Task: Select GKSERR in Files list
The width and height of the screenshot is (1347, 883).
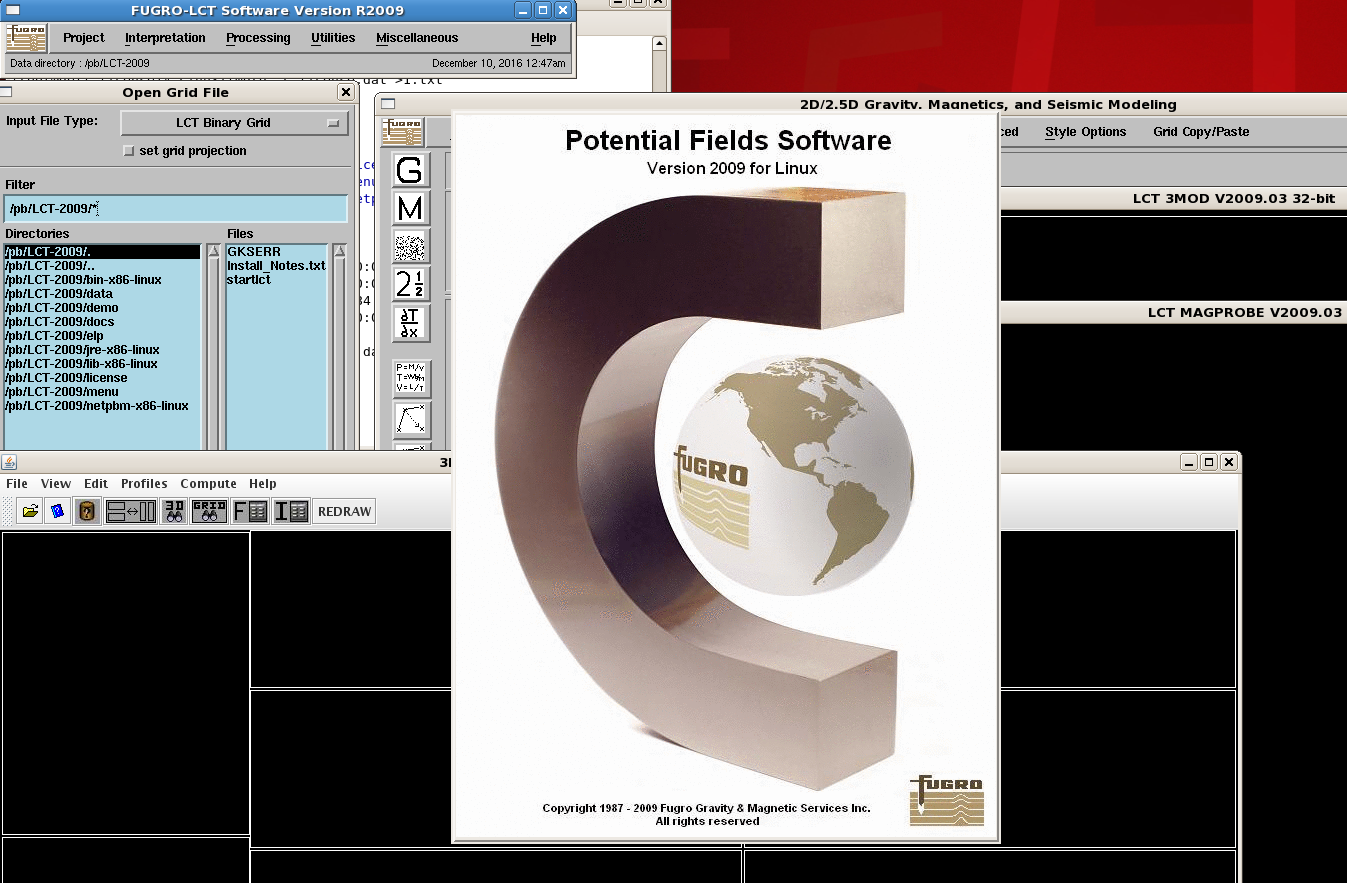Action: 276,252
